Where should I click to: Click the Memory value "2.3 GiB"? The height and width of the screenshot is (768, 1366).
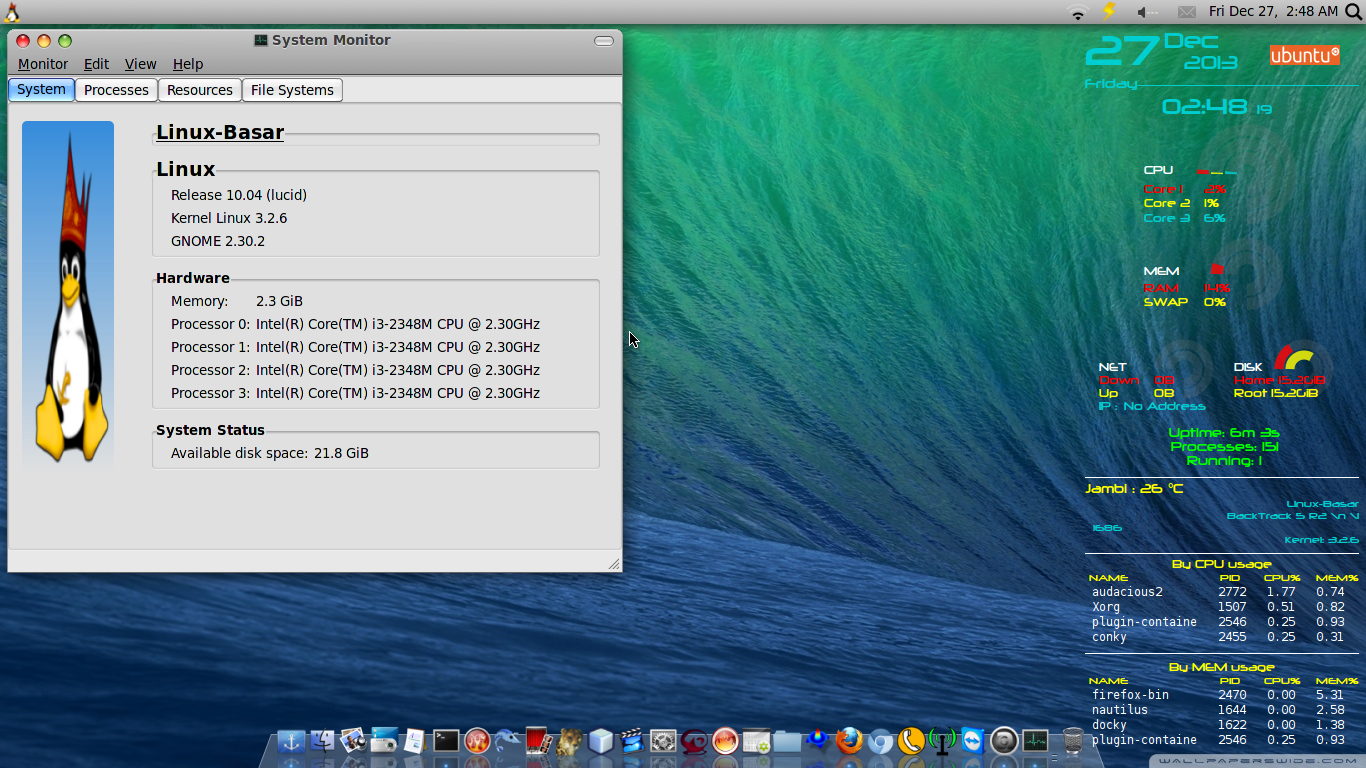pyautogui.click(x=279, y=301)
